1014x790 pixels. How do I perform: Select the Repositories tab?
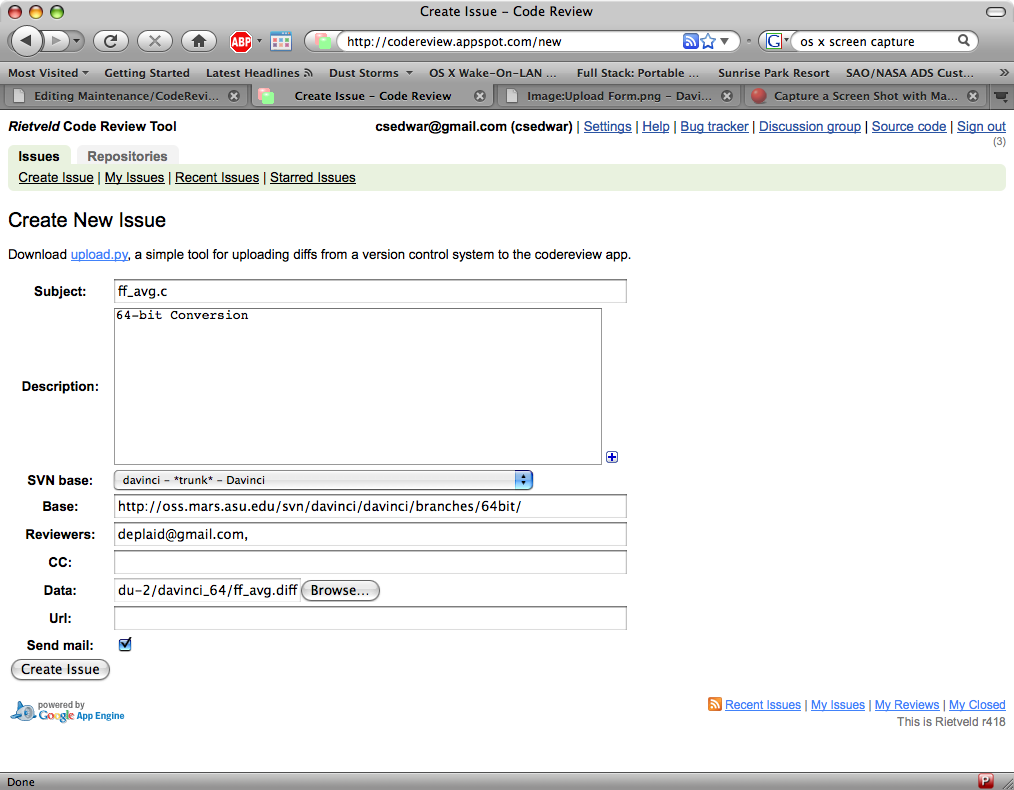(x=127, y=156)
